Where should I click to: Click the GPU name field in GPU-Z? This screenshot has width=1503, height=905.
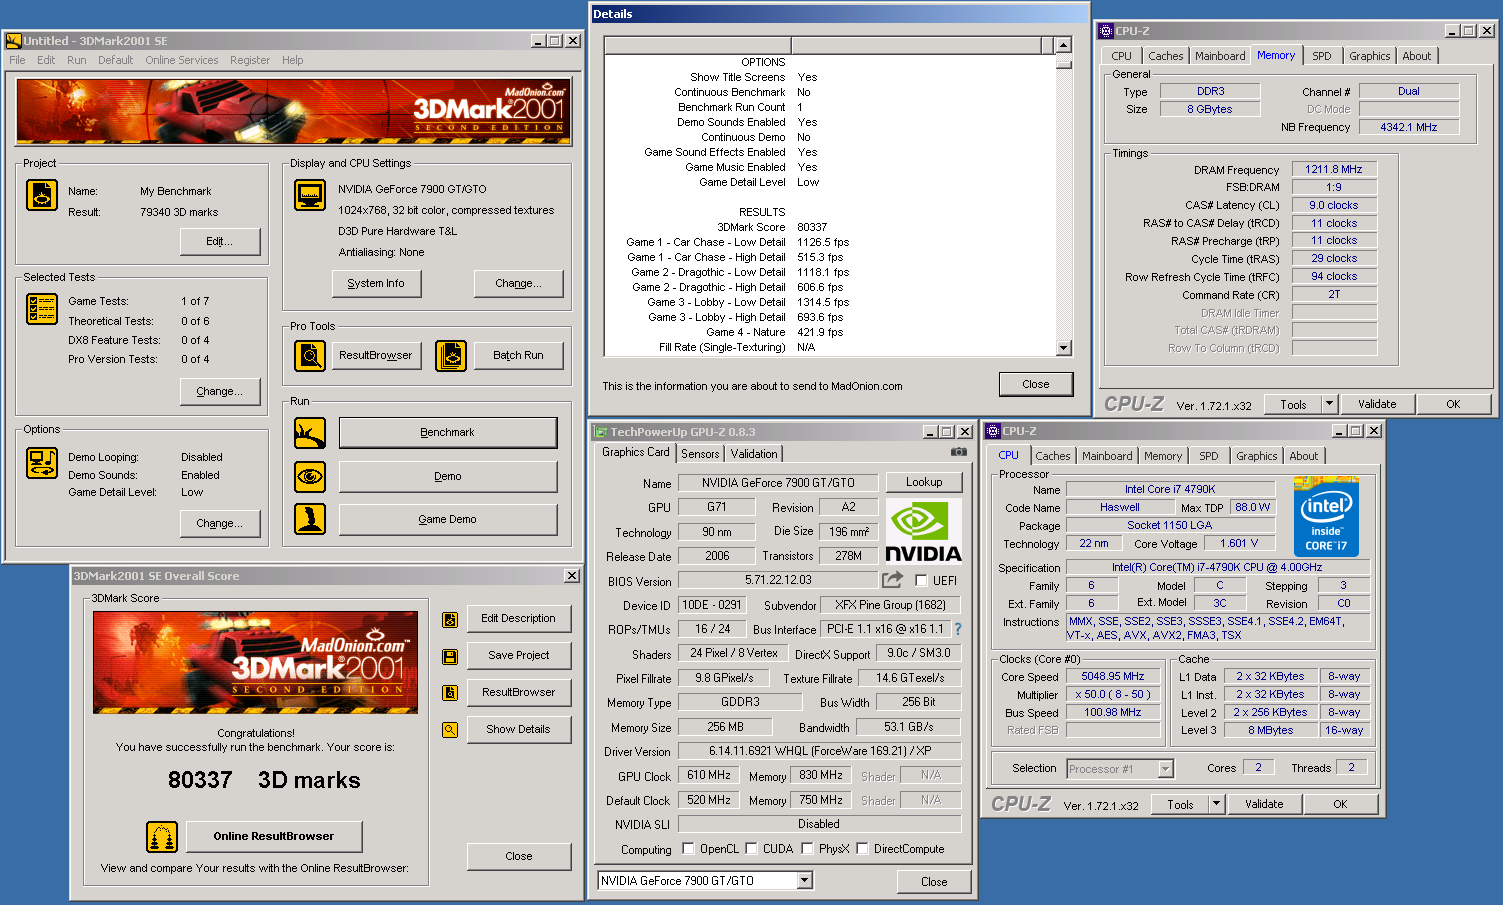[778, 483]
